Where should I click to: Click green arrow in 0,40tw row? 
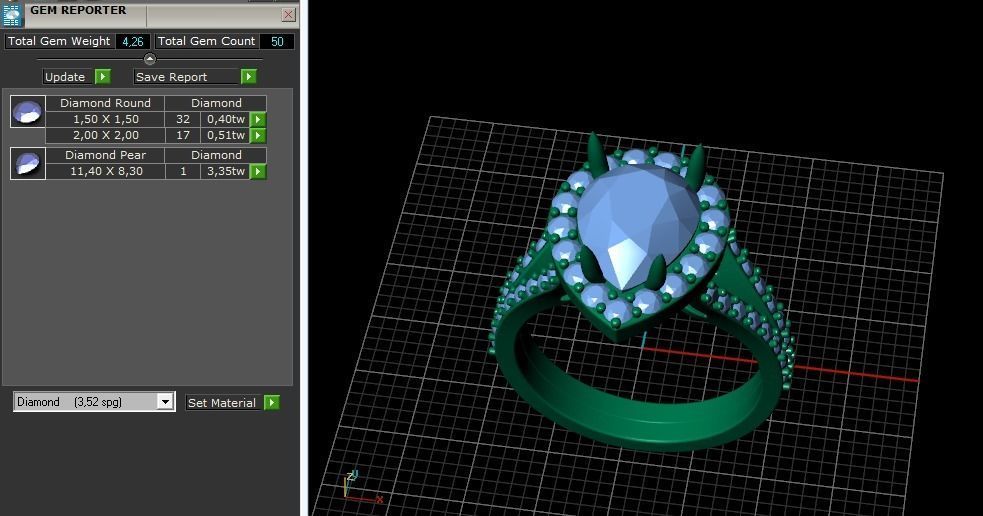point(258,119)
